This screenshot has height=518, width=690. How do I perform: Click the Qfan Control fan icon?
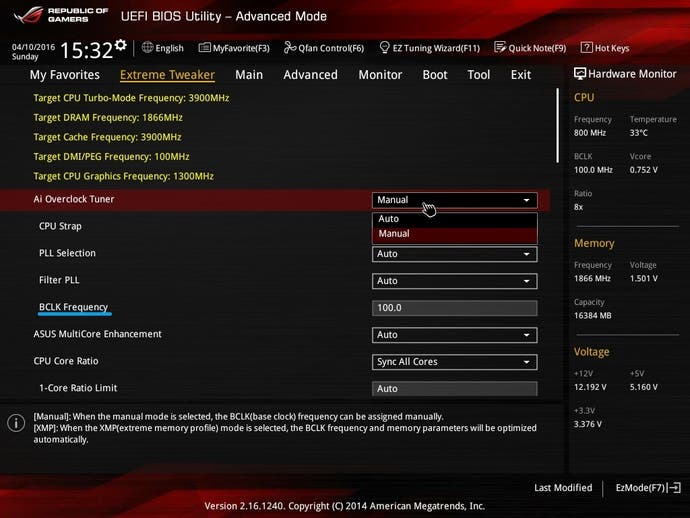290,48
